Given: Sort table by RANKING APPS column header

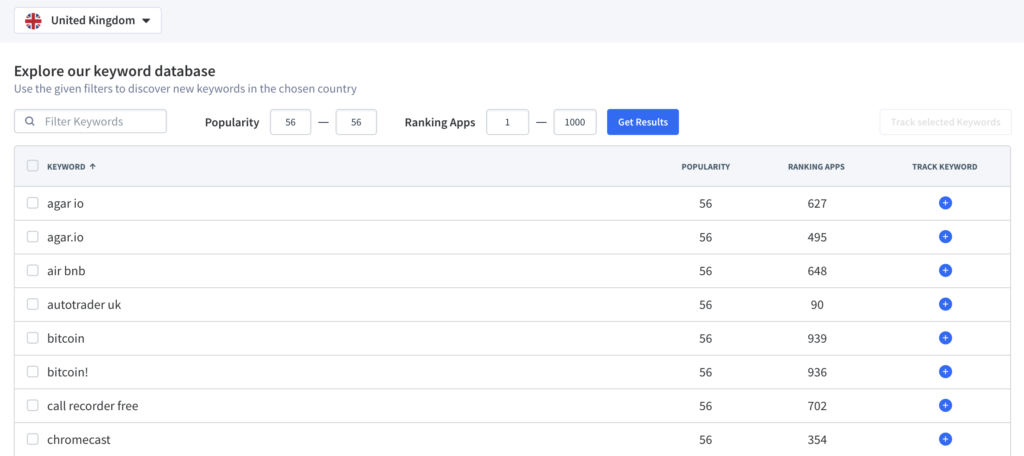Looking at the screenshot, I should (816, 167).
